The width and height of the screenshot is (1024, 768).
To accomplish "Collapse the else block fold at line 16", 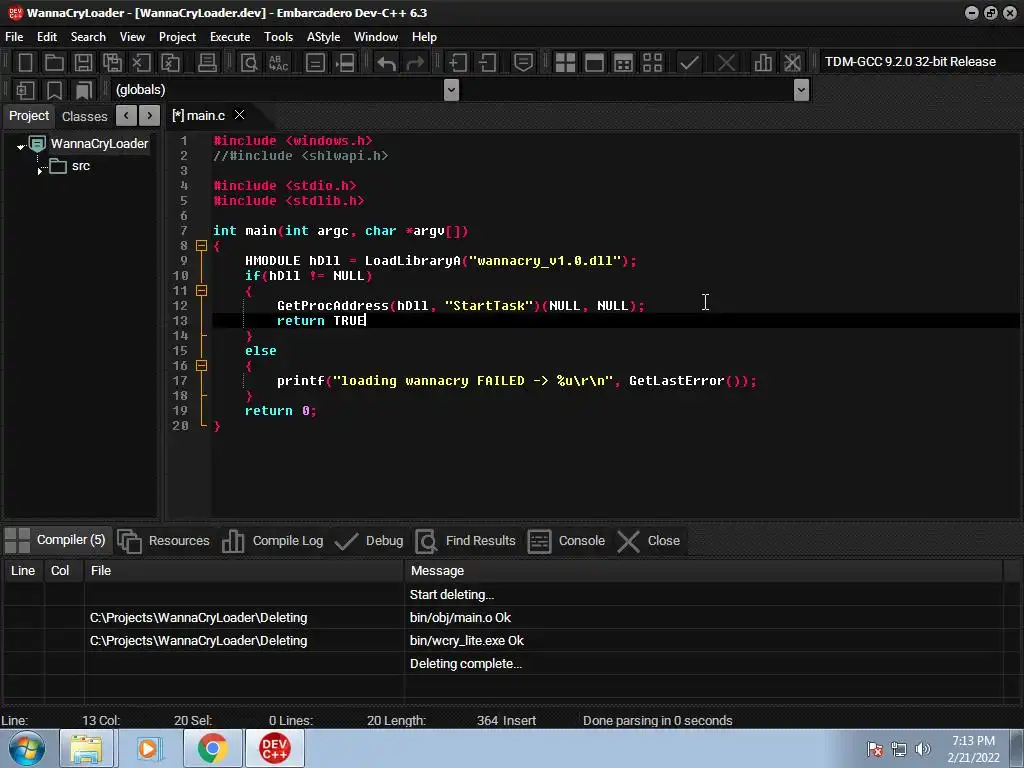I will (202, 366).
